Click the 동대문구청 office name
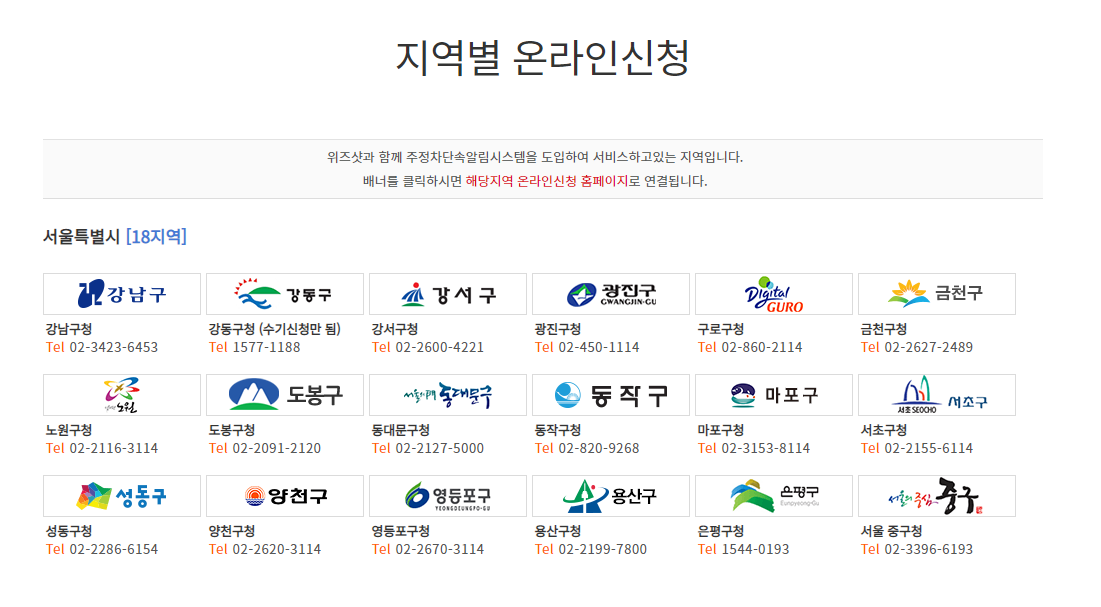The height and width of the screenshot is (607, 1101). tap(400, 430)
